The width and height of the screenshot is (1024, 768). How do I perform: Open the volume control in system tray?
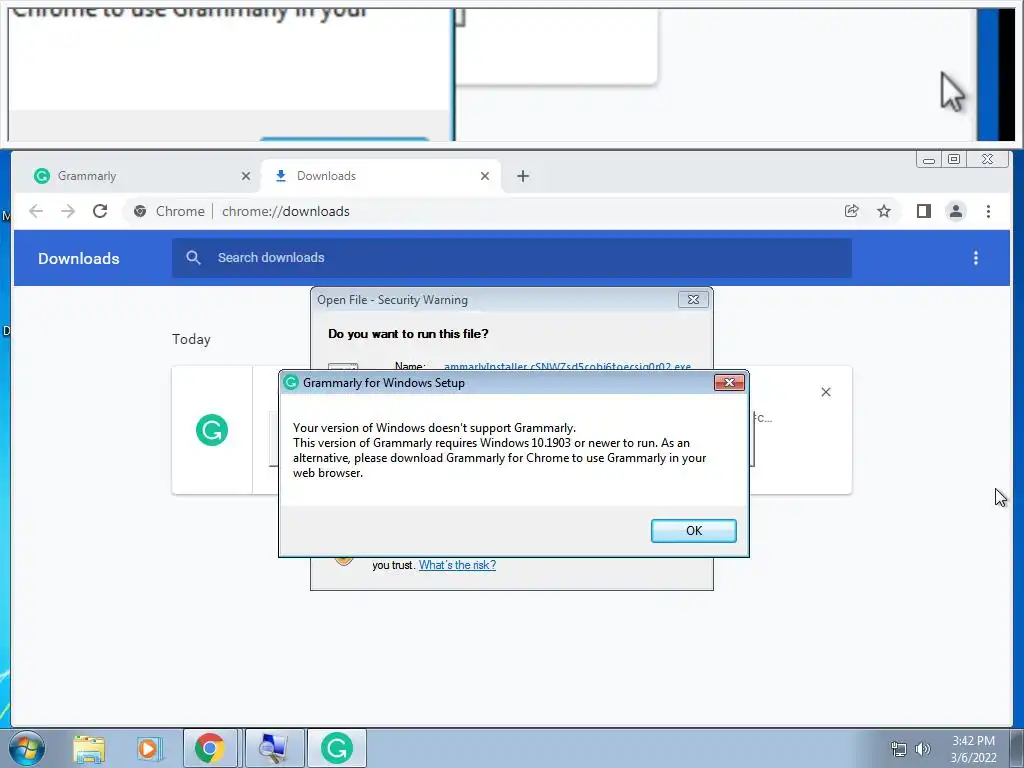(923, 748)
